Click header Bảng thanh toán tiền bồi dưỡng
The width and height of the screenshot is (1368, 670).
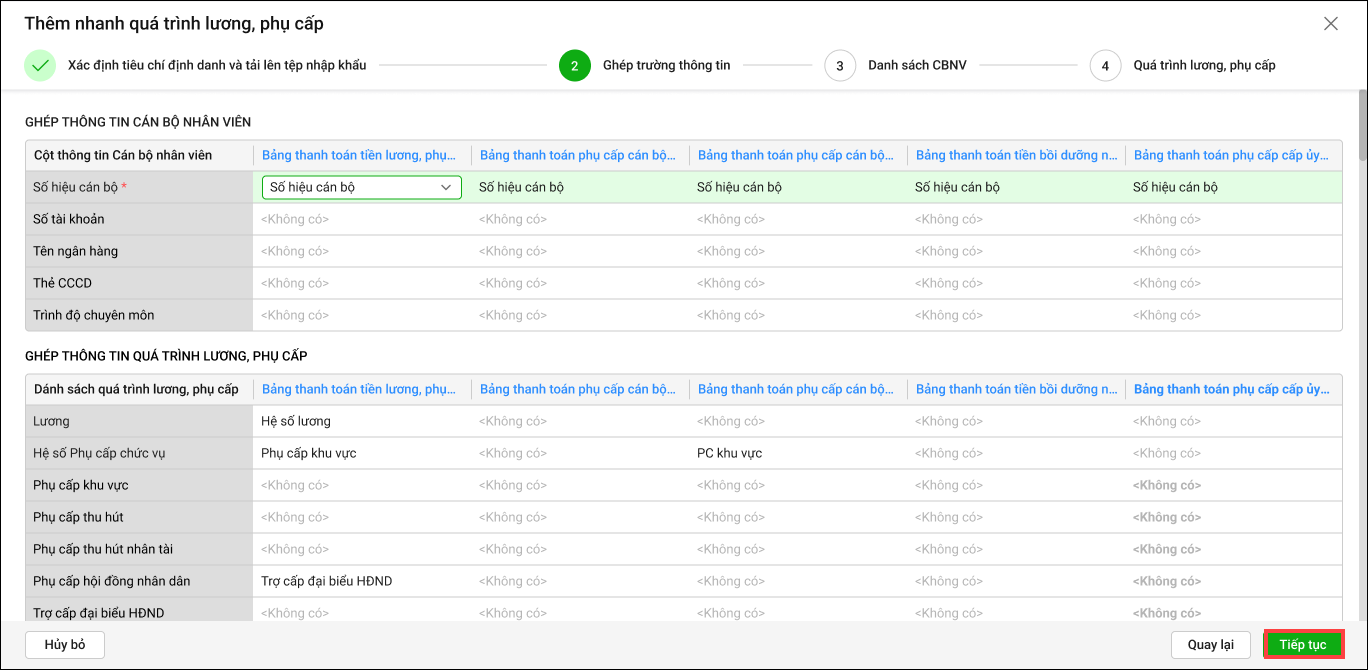coord(1016,155)
